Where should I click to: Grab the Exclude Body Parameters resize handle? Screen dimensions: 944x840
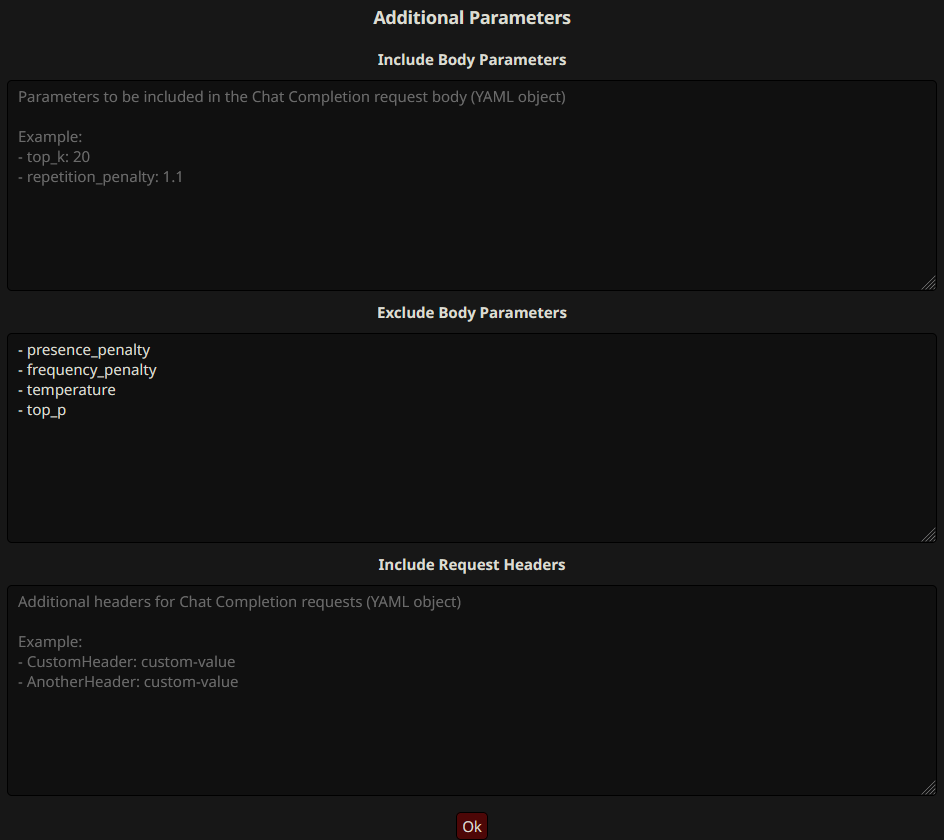pyautogui.click(x=929, y=535)
